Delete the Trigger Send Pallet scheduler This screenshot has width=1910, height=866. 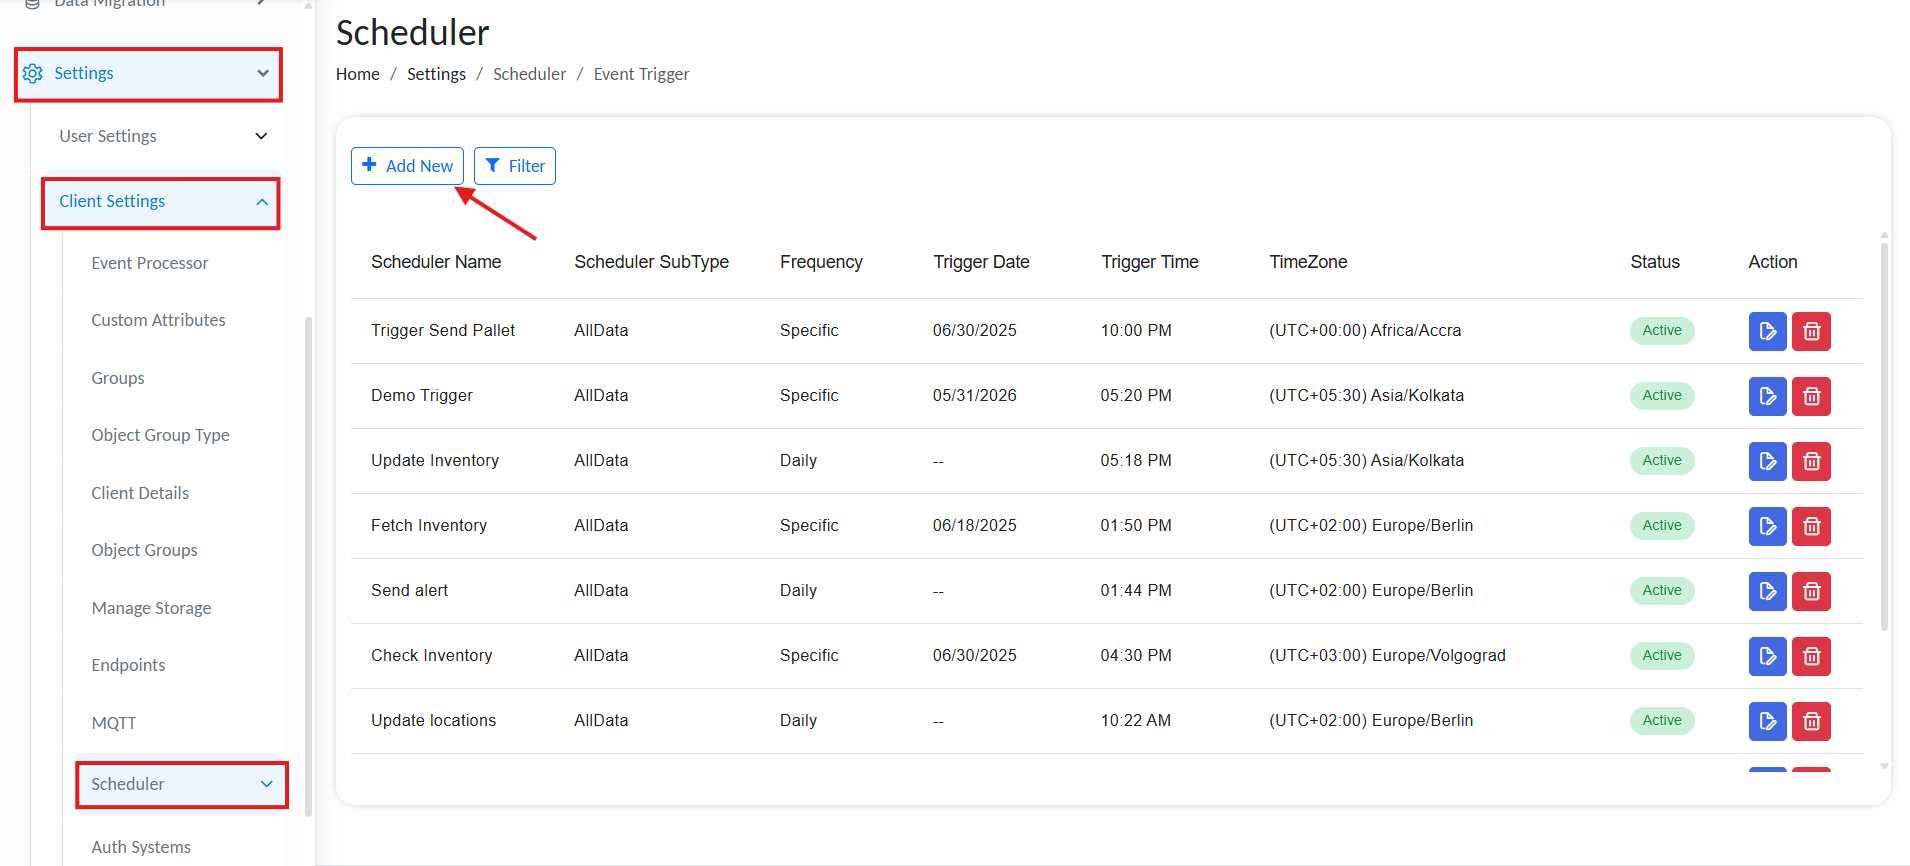click(1811, 331)
